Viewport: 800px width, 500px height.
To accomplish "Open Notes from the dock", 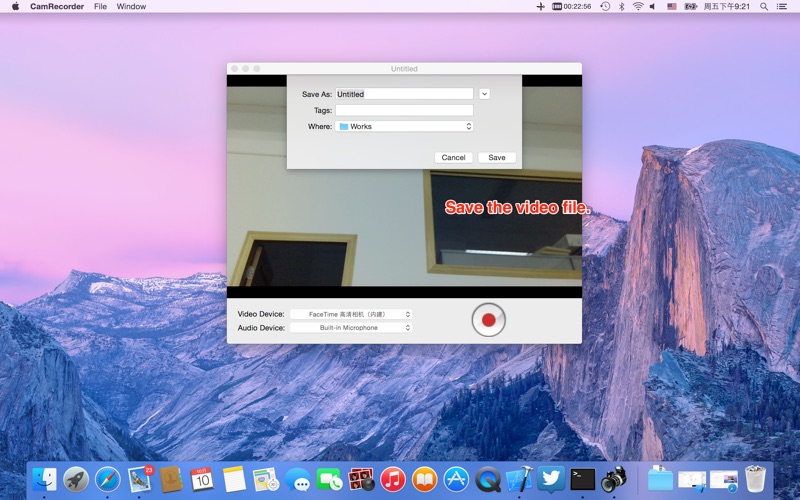I will (234, 480).
